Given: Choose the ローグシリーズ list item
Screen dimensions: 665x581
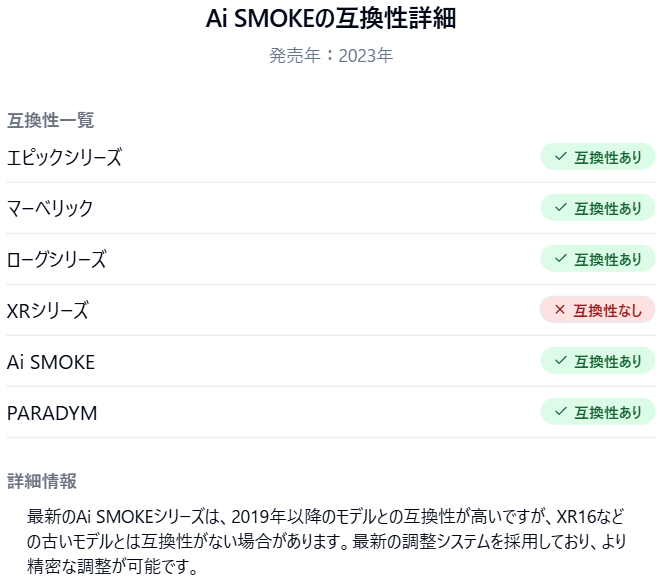Looking at the screenshot, I should click(x=56, y=259).
